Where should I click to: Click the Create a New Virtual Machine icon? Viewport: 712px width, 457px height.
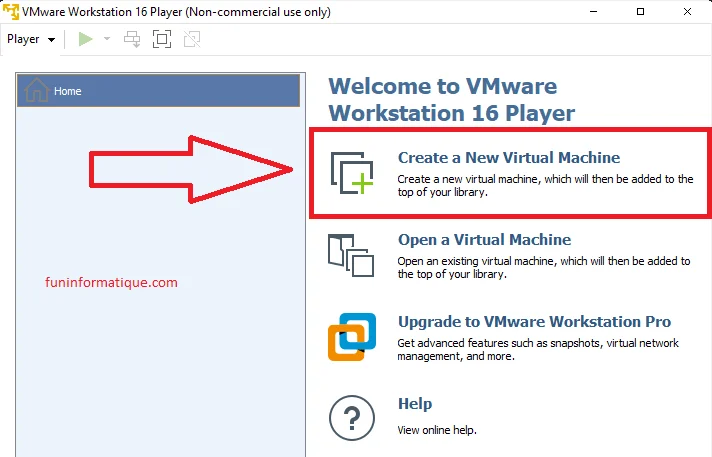click(352, 173)
